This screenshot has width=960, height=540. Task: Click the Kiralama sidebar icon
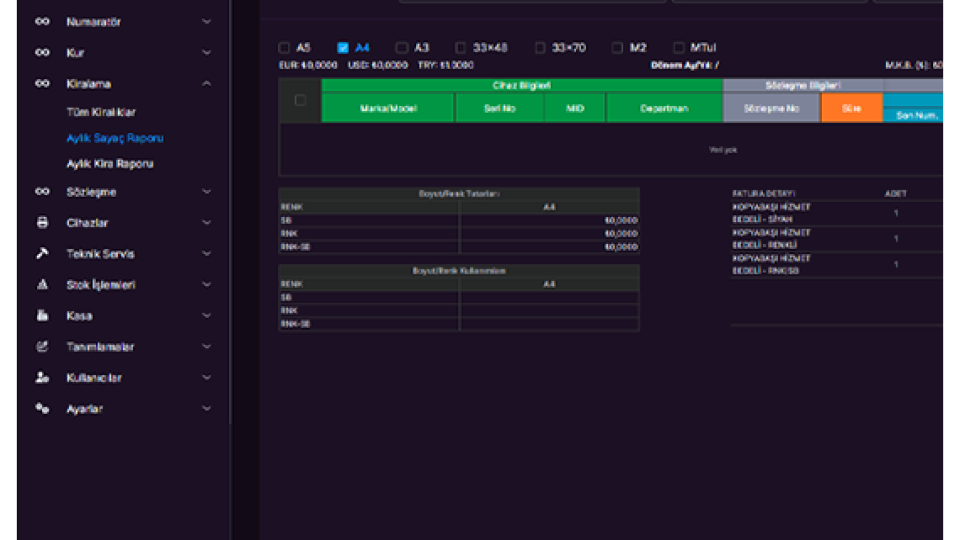click(x=42, y=83)
